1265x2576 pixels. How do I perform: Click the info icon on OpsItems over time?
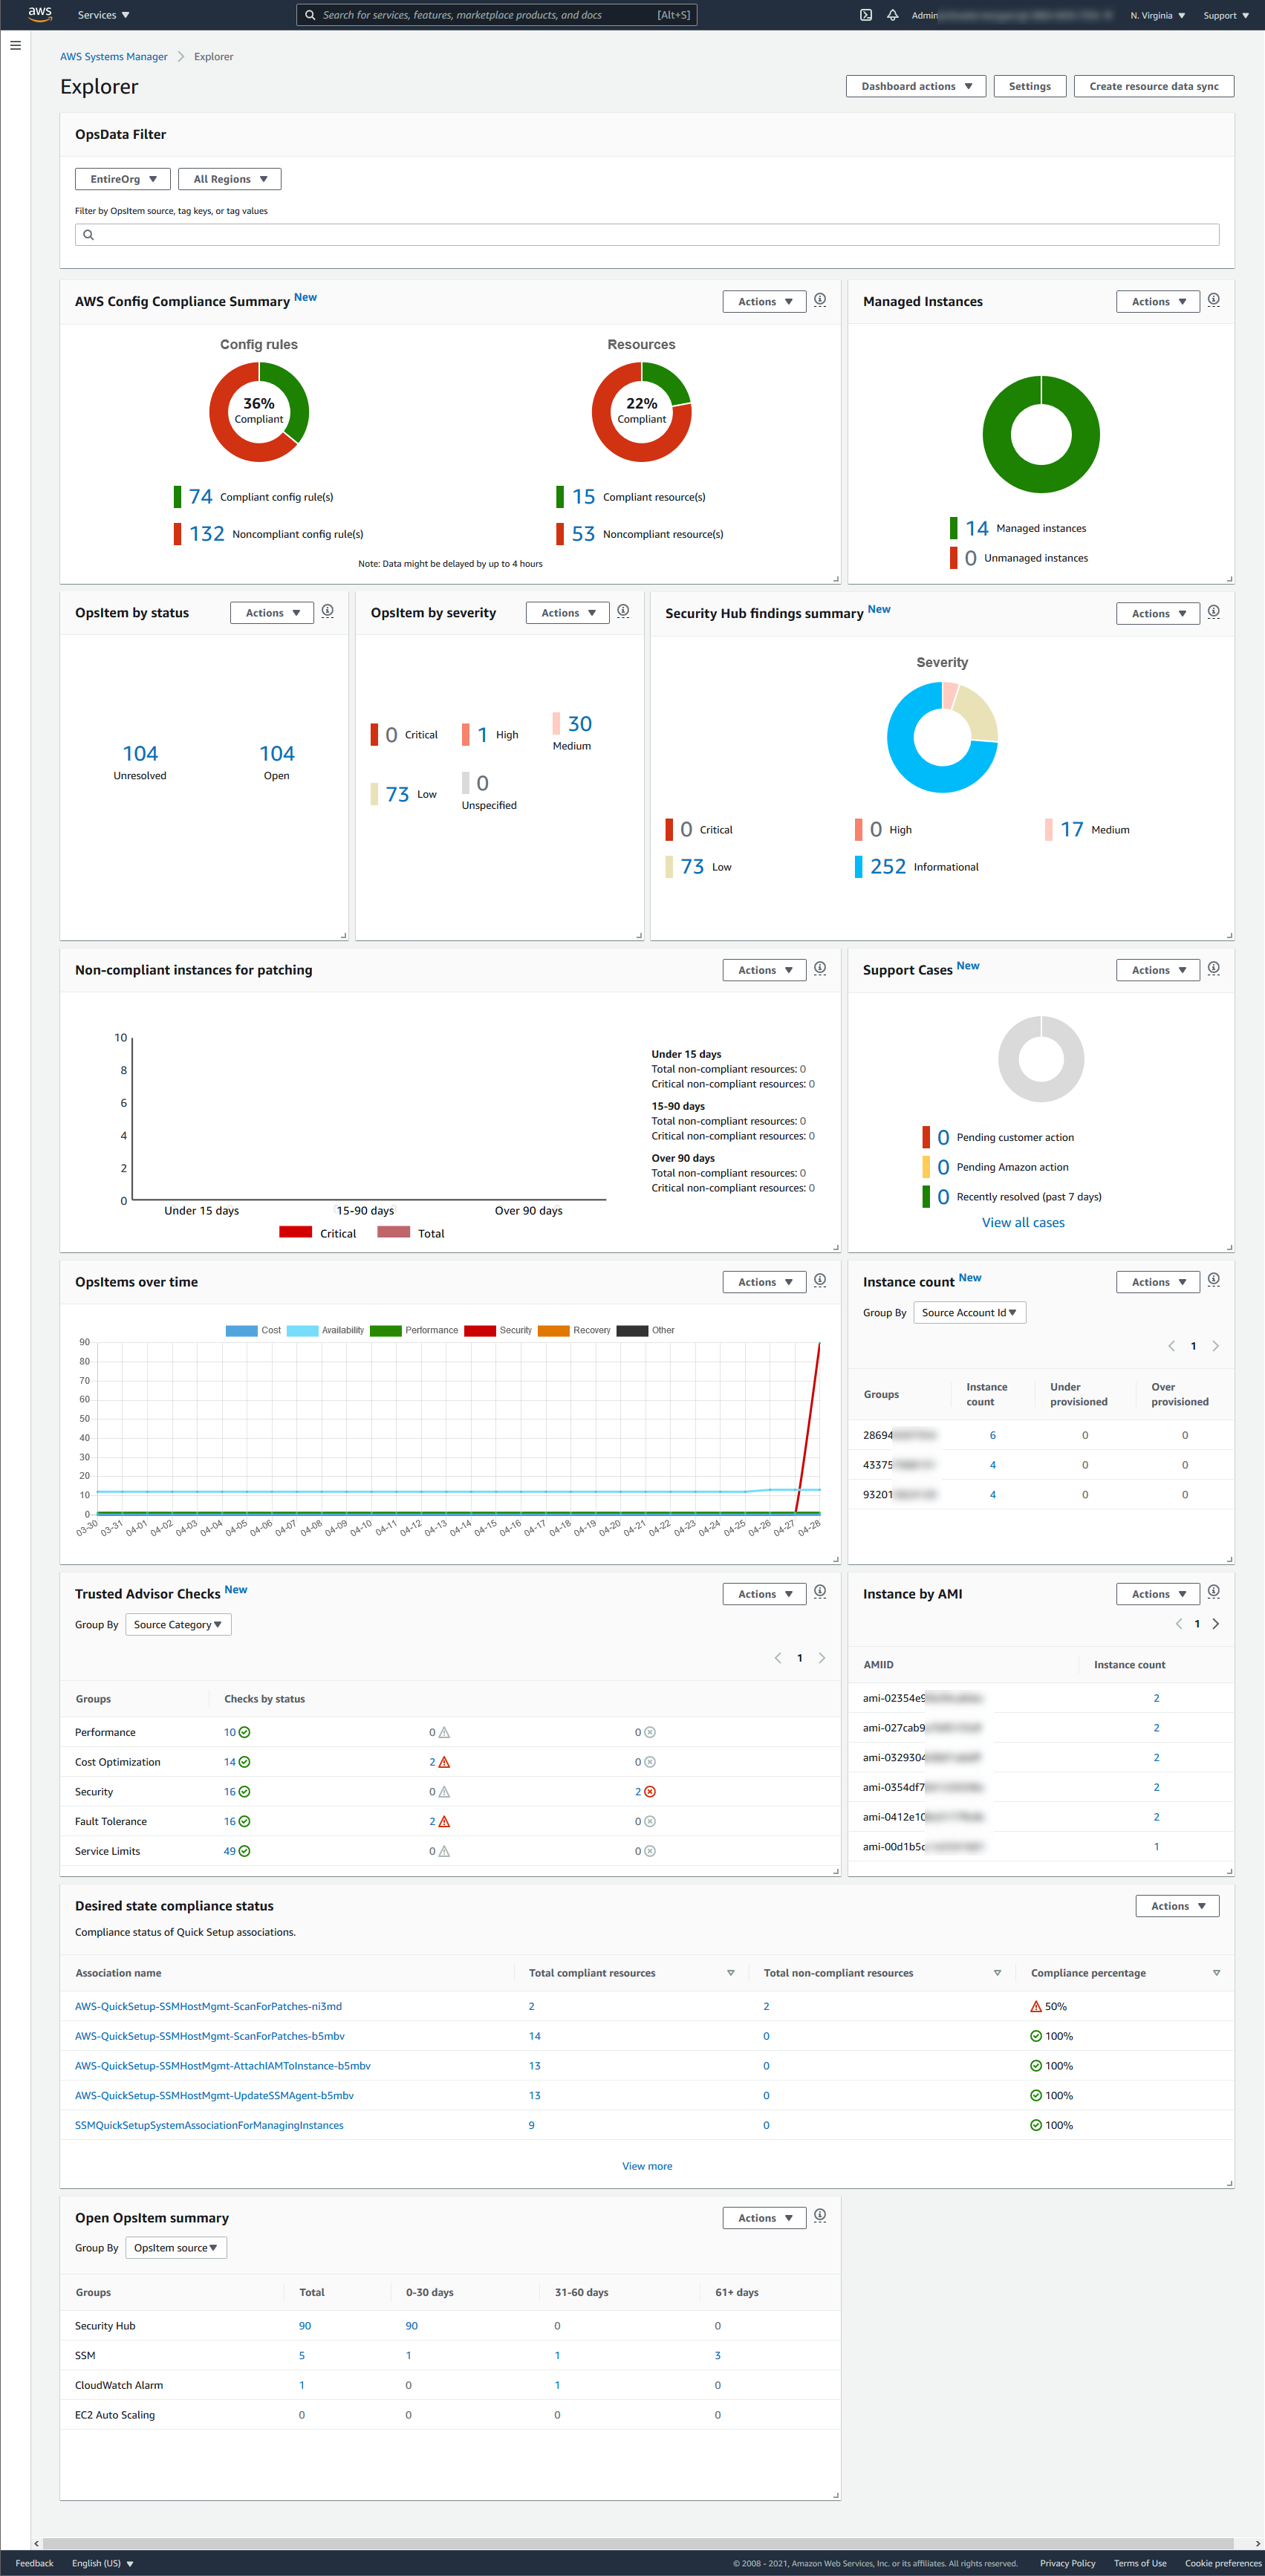(820, 1280)
